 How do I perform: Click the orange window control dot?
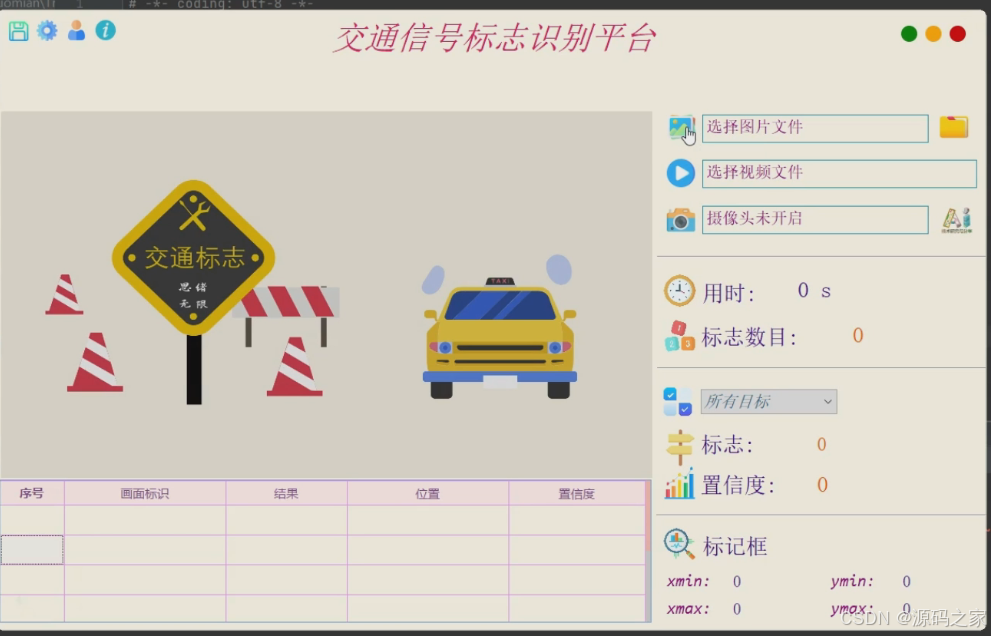coord(933,34)
